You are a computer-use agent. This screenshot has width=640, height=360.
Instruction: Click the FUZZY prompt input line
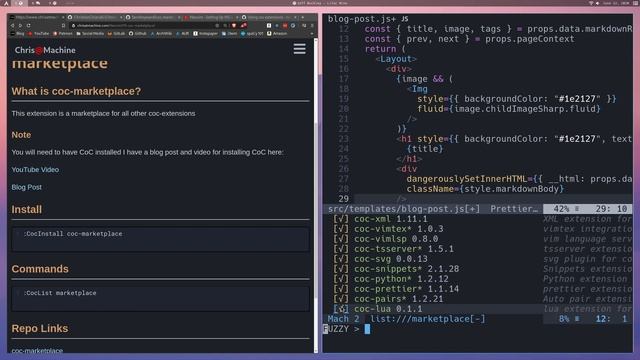[x=478, y=329]
